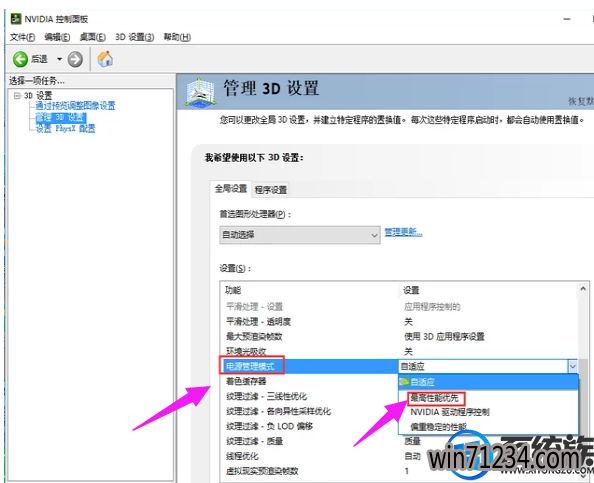The image size is (594, 483).
Task: Open the Back history dropdown arrow
Action: pos(59,59)
